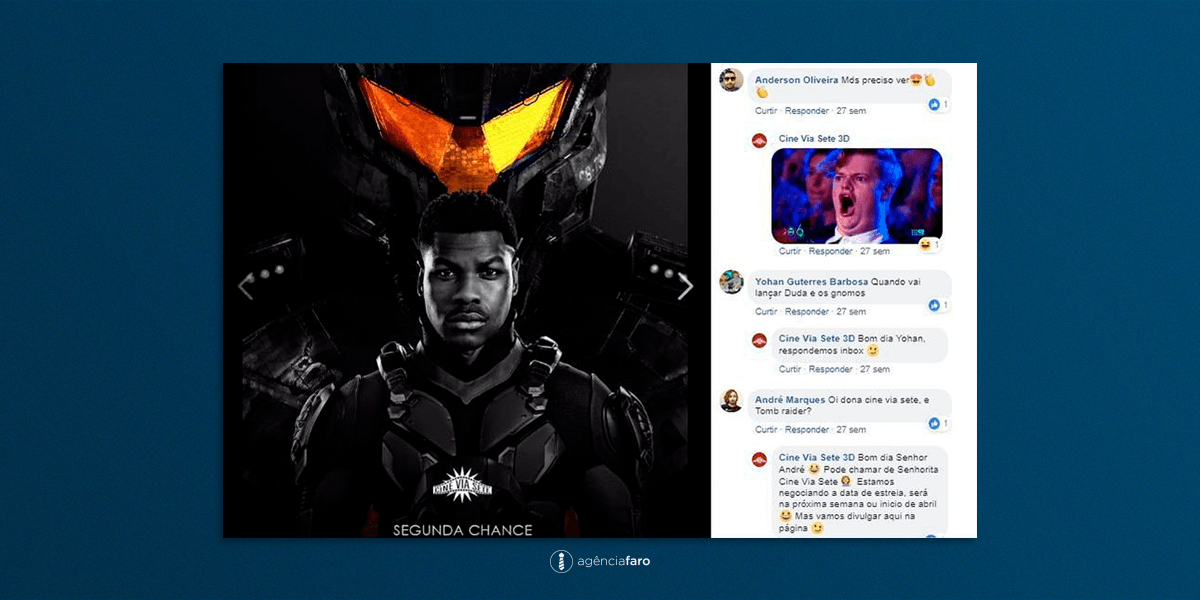Click Curtir under Yohan's comment
1200x600 pixels.
coord(766,312)
